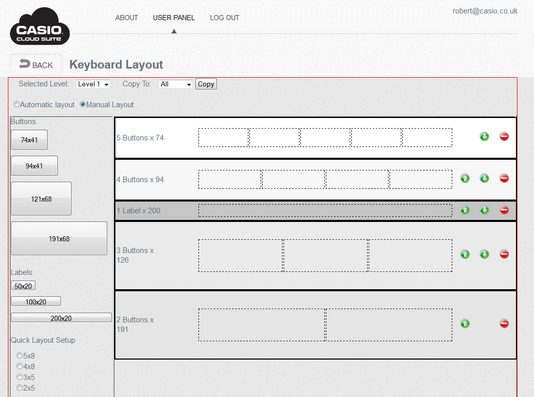
Task: Select middle slot in 3 Buttons x 126 row
Action: click(x=325, y=255)
